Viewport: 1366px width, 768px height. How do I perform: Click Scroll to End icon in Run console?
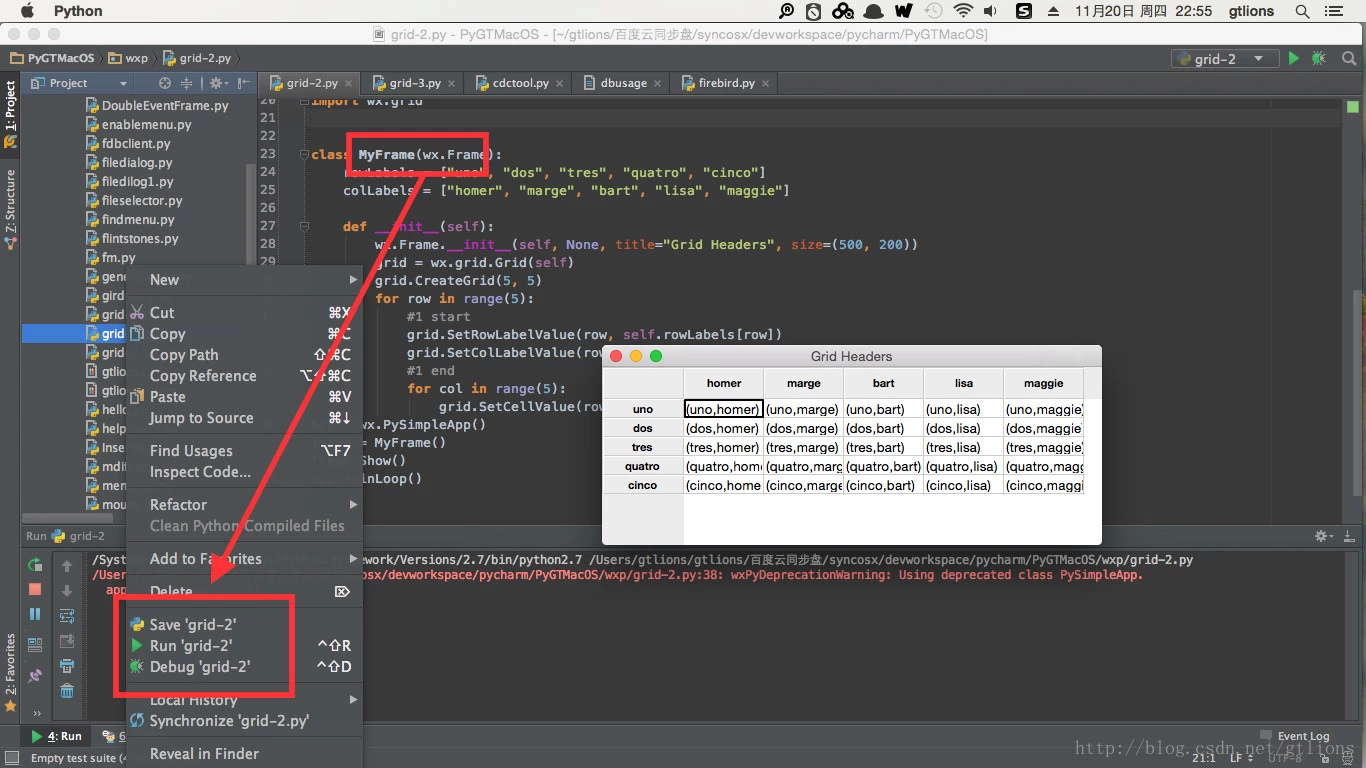point(67,641)
